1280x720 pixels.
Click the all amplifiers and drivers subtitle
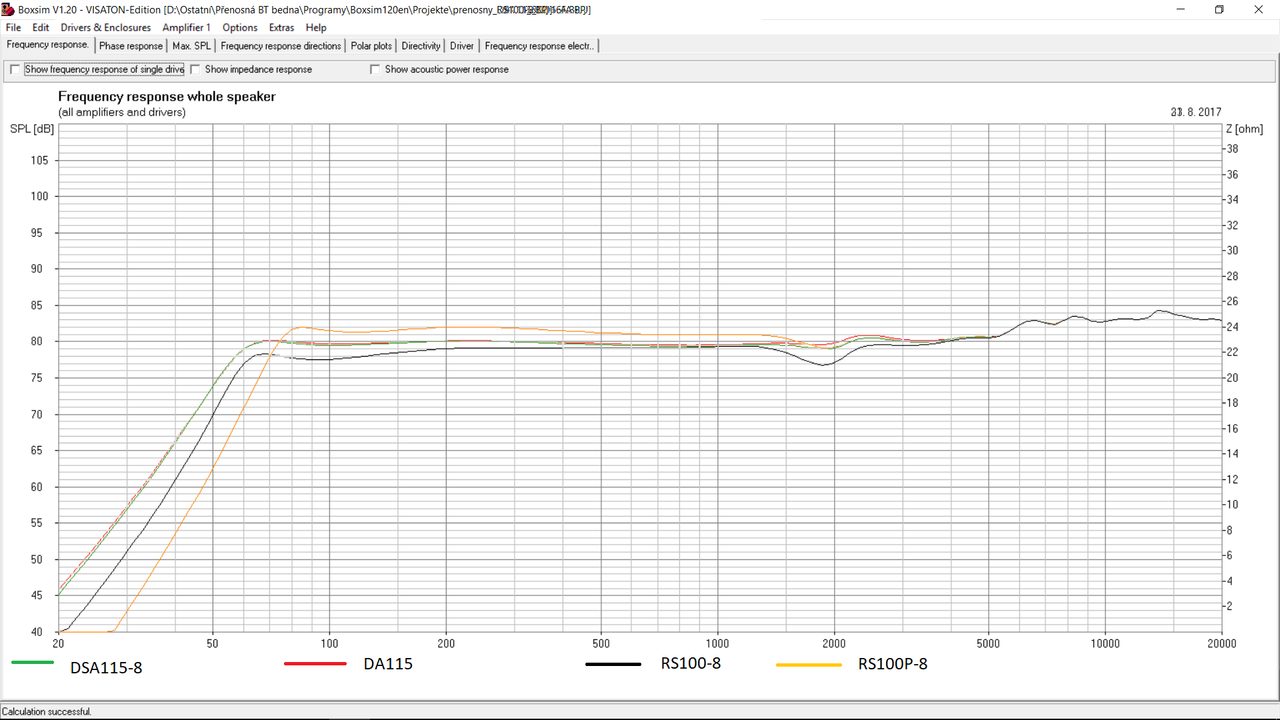click(122, 113)
